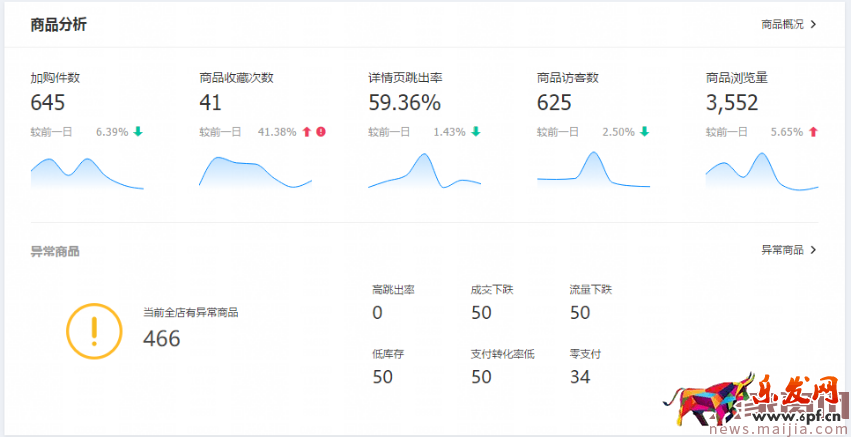
Task: Click the 零支付 count 34
Action: 580,377
